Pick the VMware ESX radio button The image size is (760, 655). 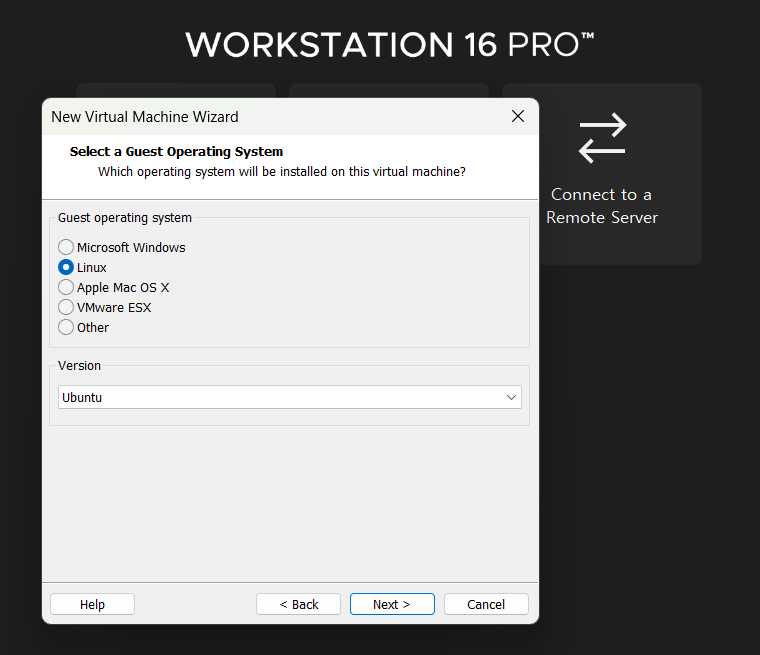pos(66,307)
